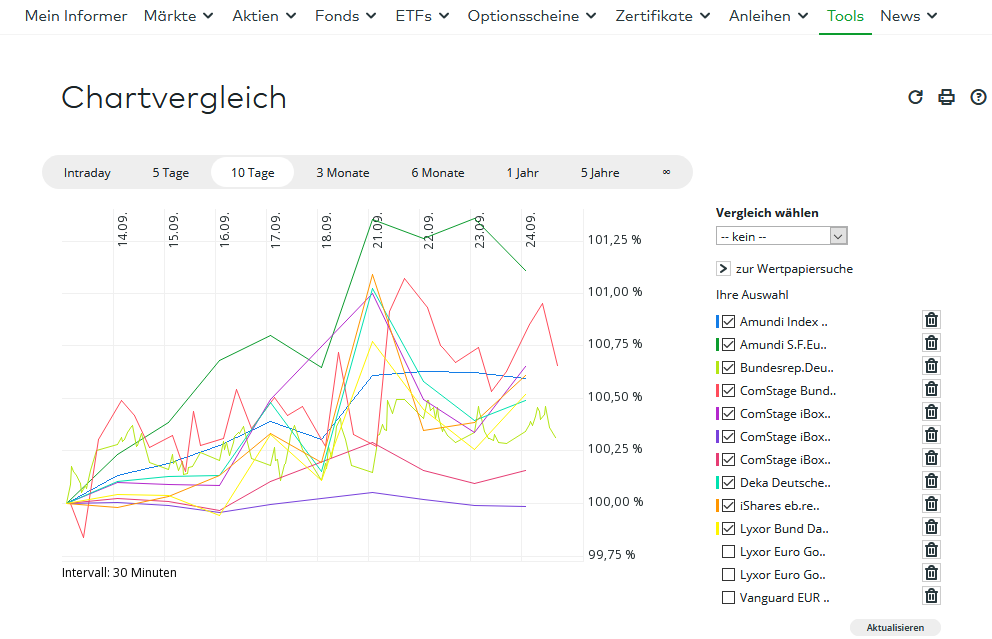Check the Vanguard EUR checkbox

tap(727, 597)
